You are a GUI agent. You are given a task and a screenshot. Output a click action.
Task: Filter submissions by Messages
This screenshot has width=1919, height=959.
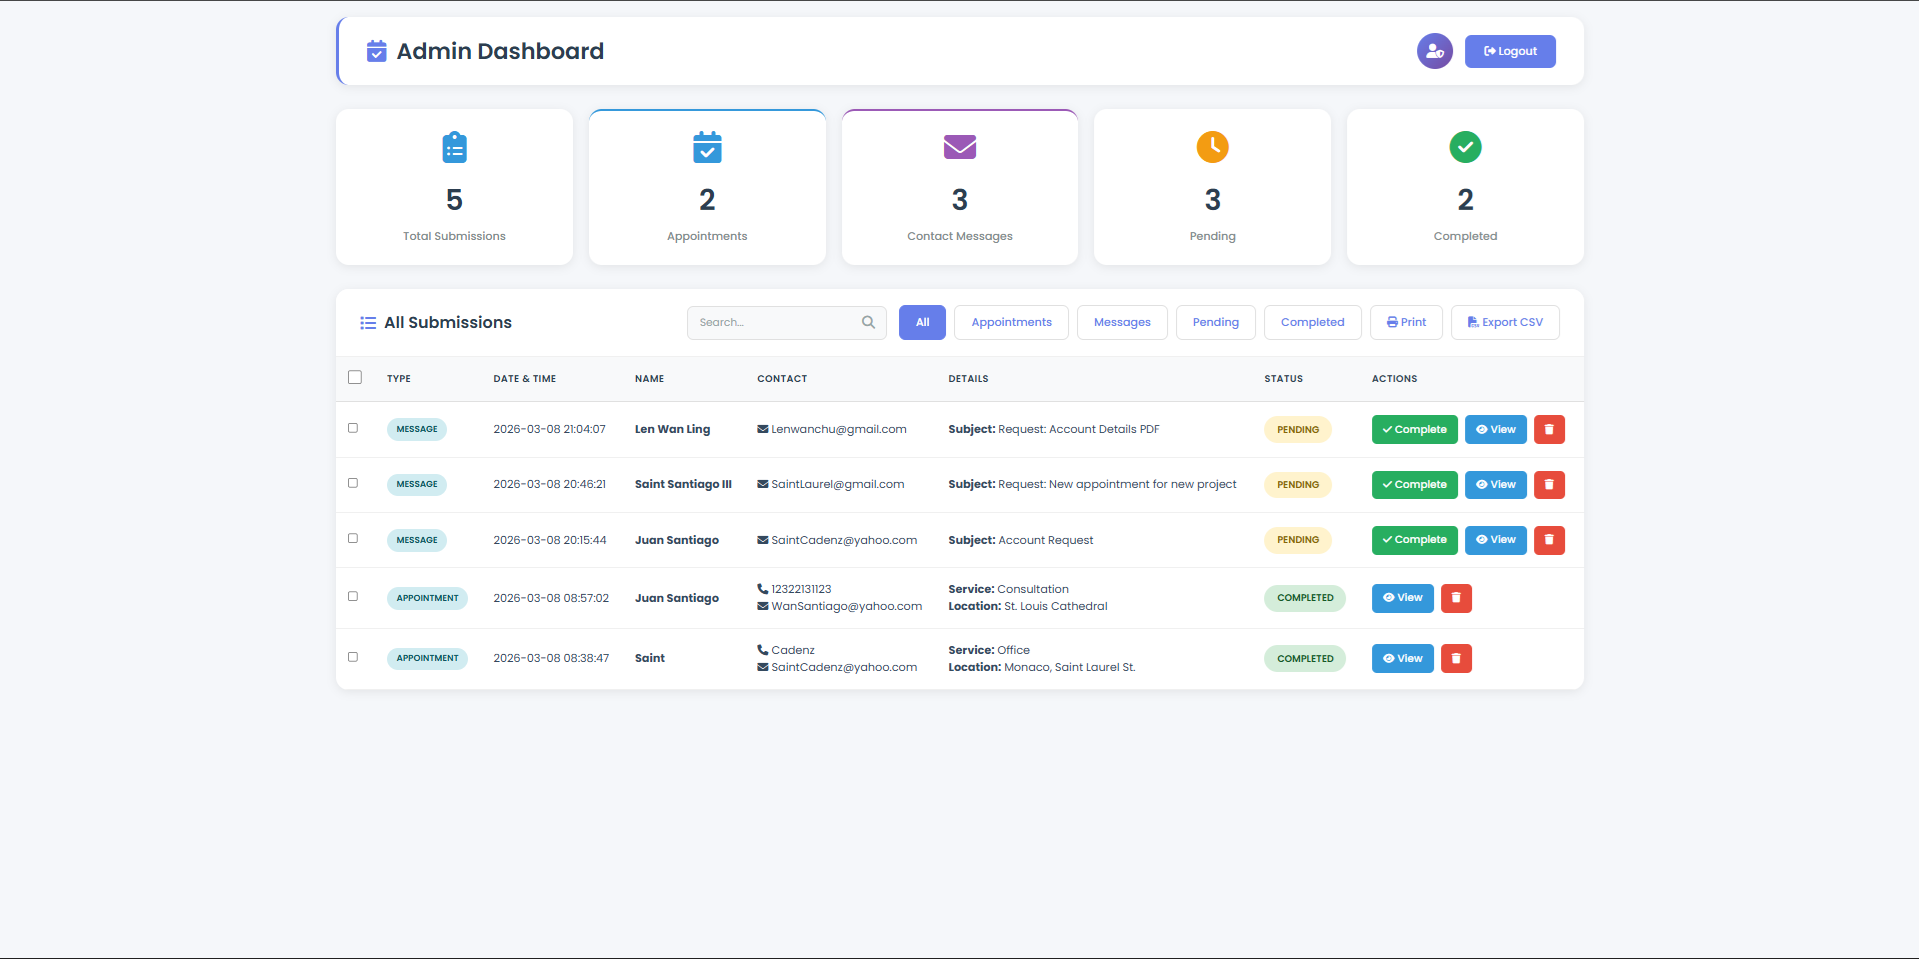pyautogui.click(x=1122, y=322)
